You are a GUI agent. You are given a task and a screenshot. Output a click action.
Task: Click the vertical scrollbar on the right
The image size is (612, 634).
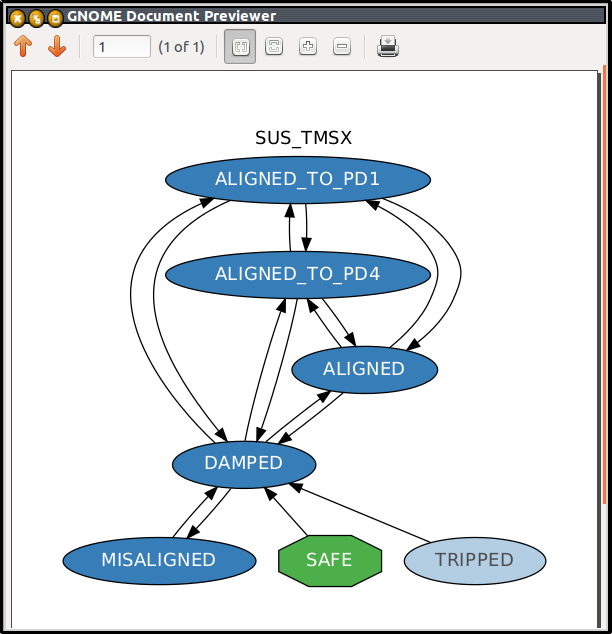(x=605, y=283)
